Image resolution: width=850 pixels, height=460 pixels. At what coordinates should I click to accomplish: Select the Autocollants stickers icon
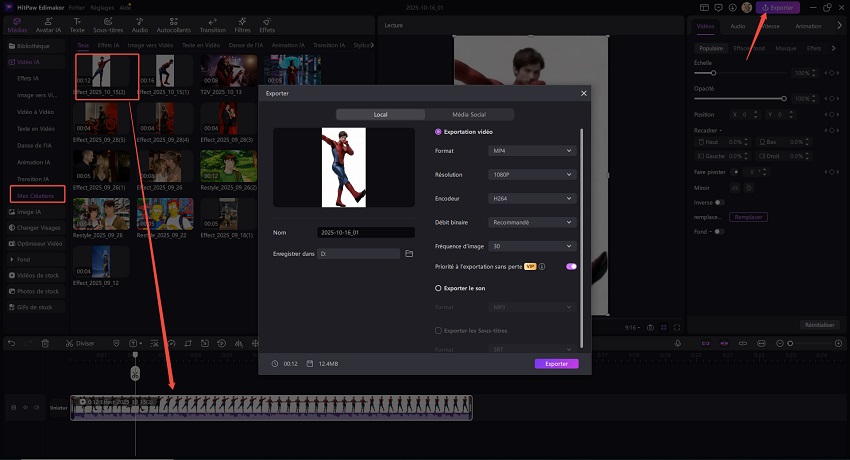(174, 26)
